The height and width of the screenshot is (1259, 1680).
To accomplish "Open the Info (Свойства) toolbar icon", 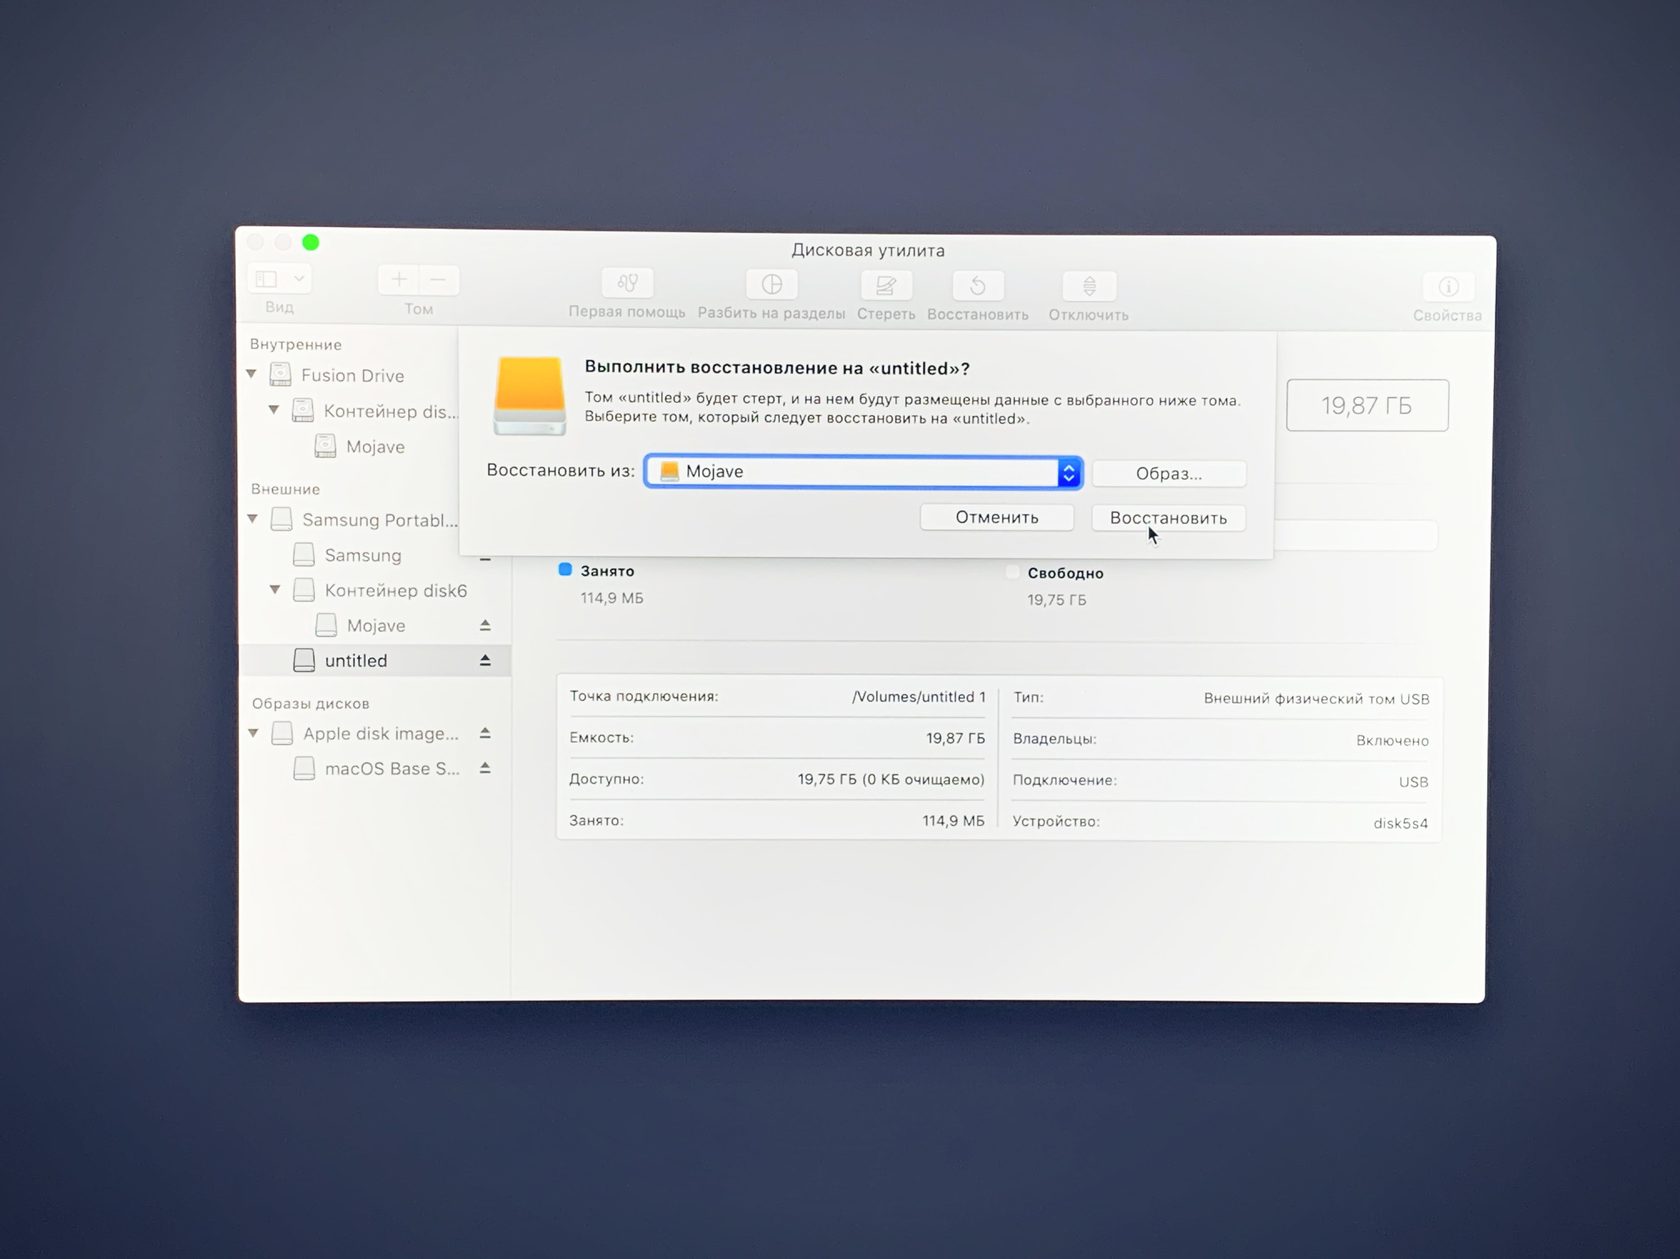I will [1447, 288].
